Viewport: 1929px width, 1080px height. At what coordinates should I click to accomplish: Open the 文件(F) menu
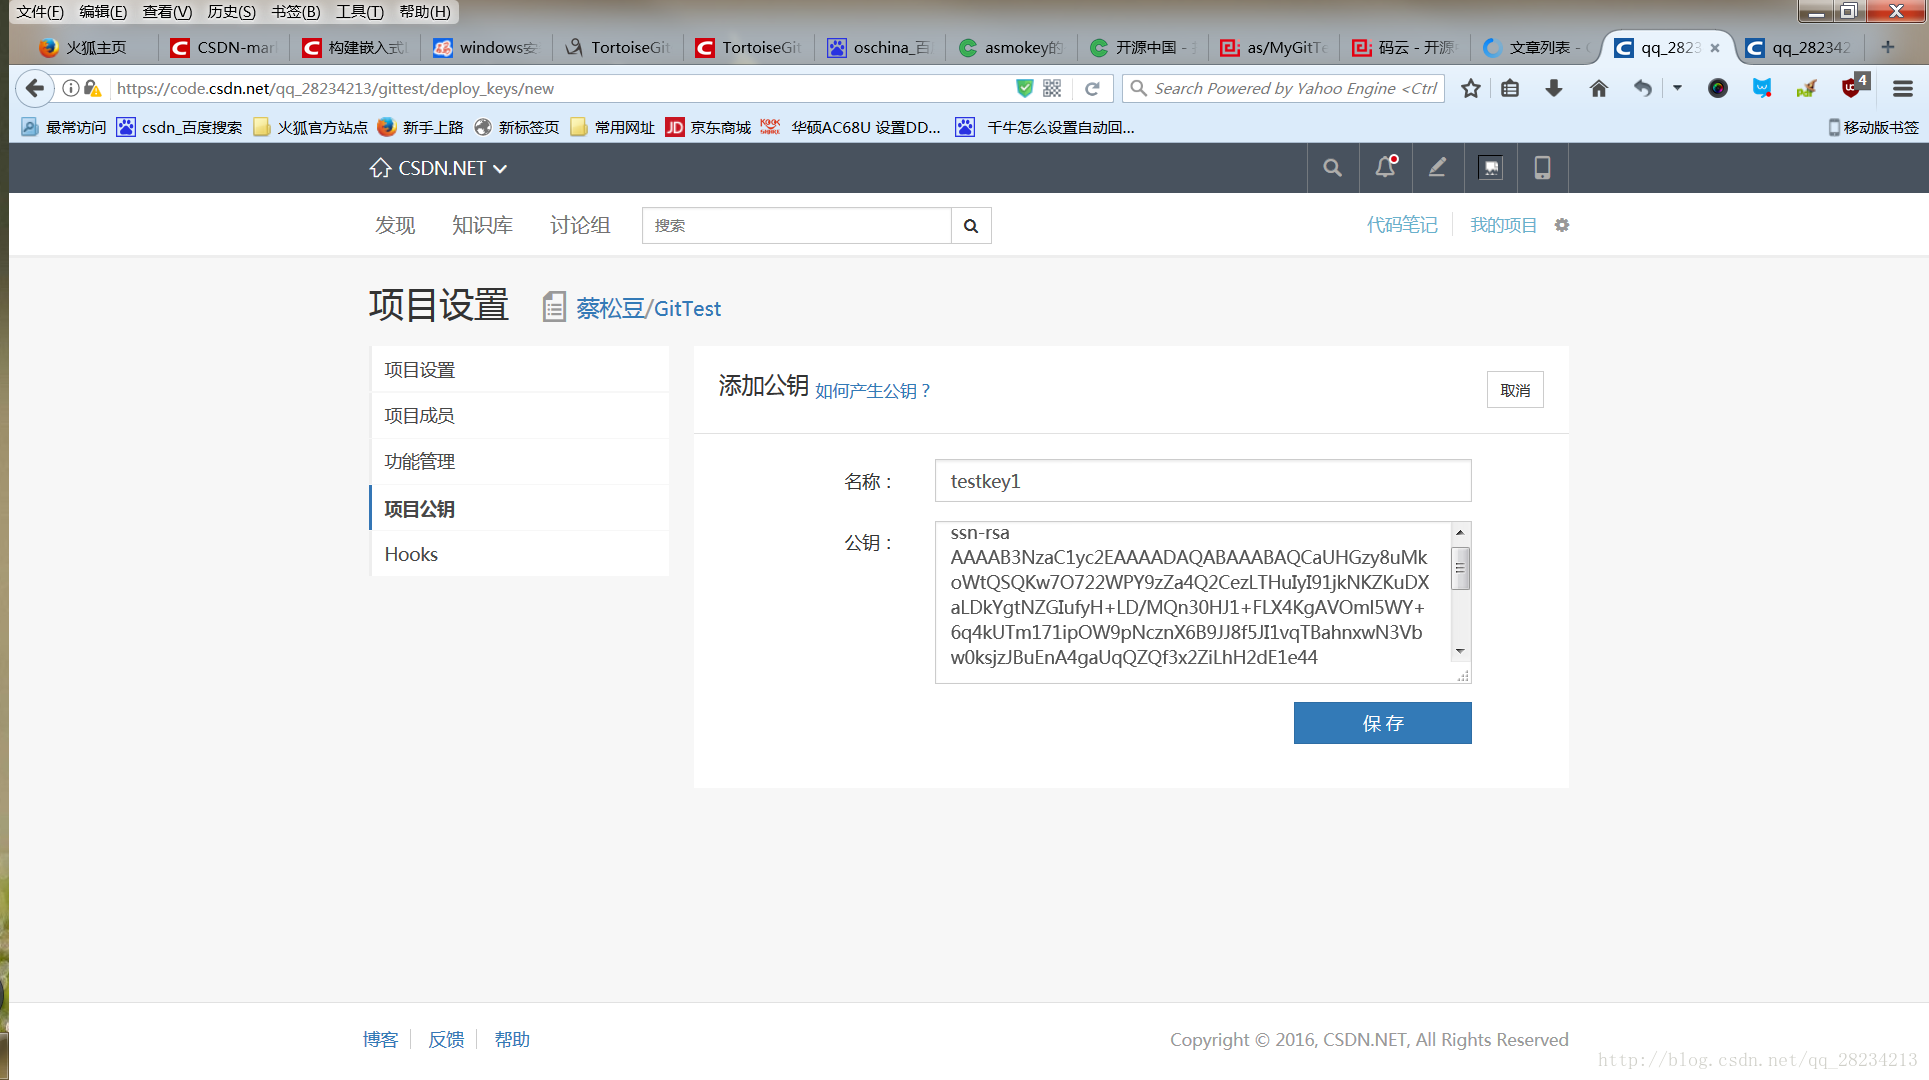pos(39,12)
